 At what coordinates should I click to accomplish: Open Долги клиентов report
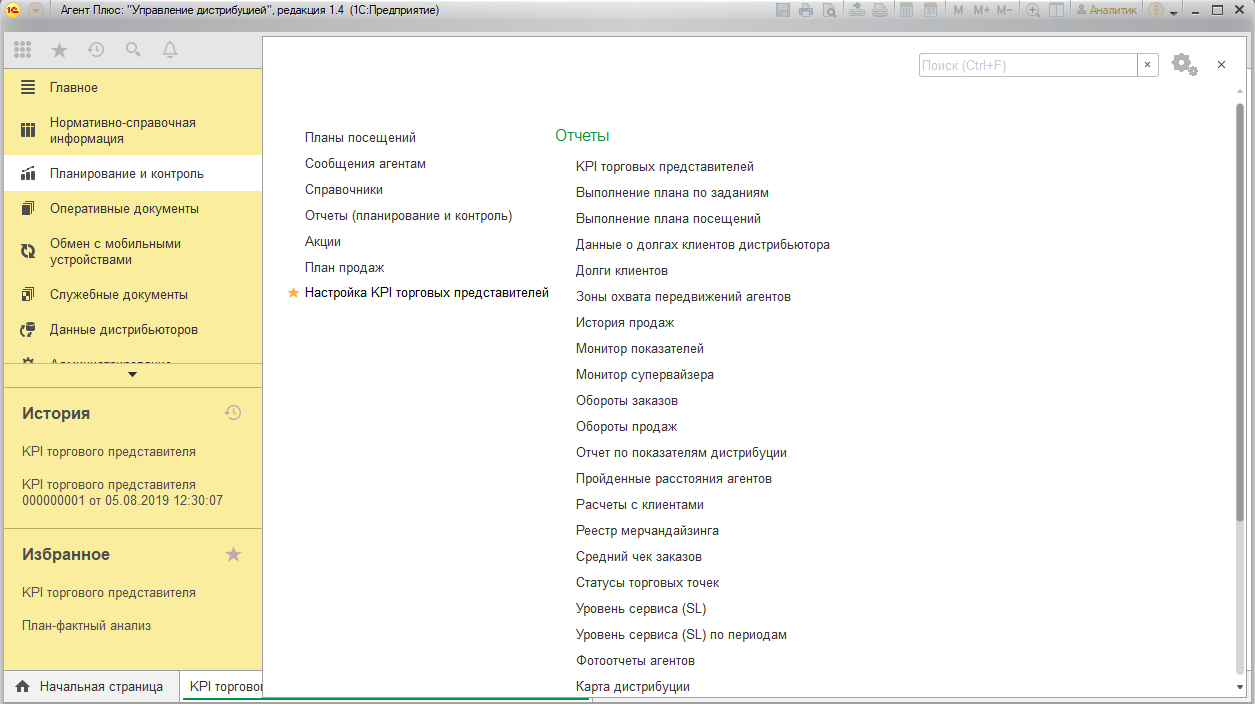point(622,270)
